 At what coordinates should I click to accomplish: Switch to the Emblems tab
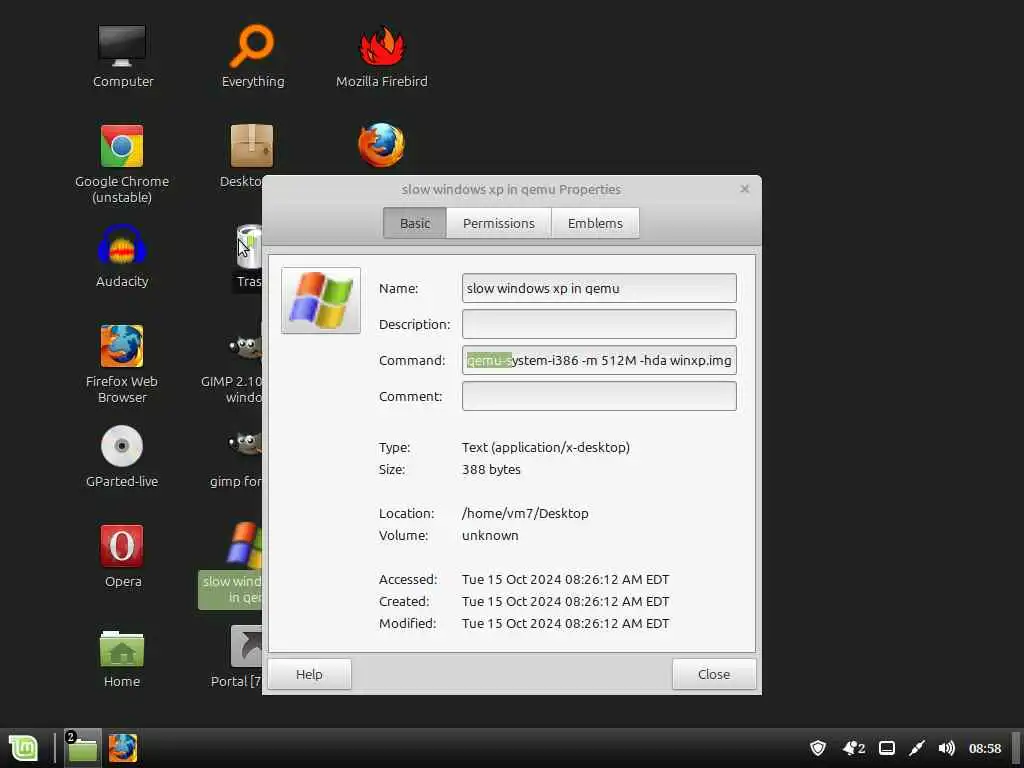(595, 223)
